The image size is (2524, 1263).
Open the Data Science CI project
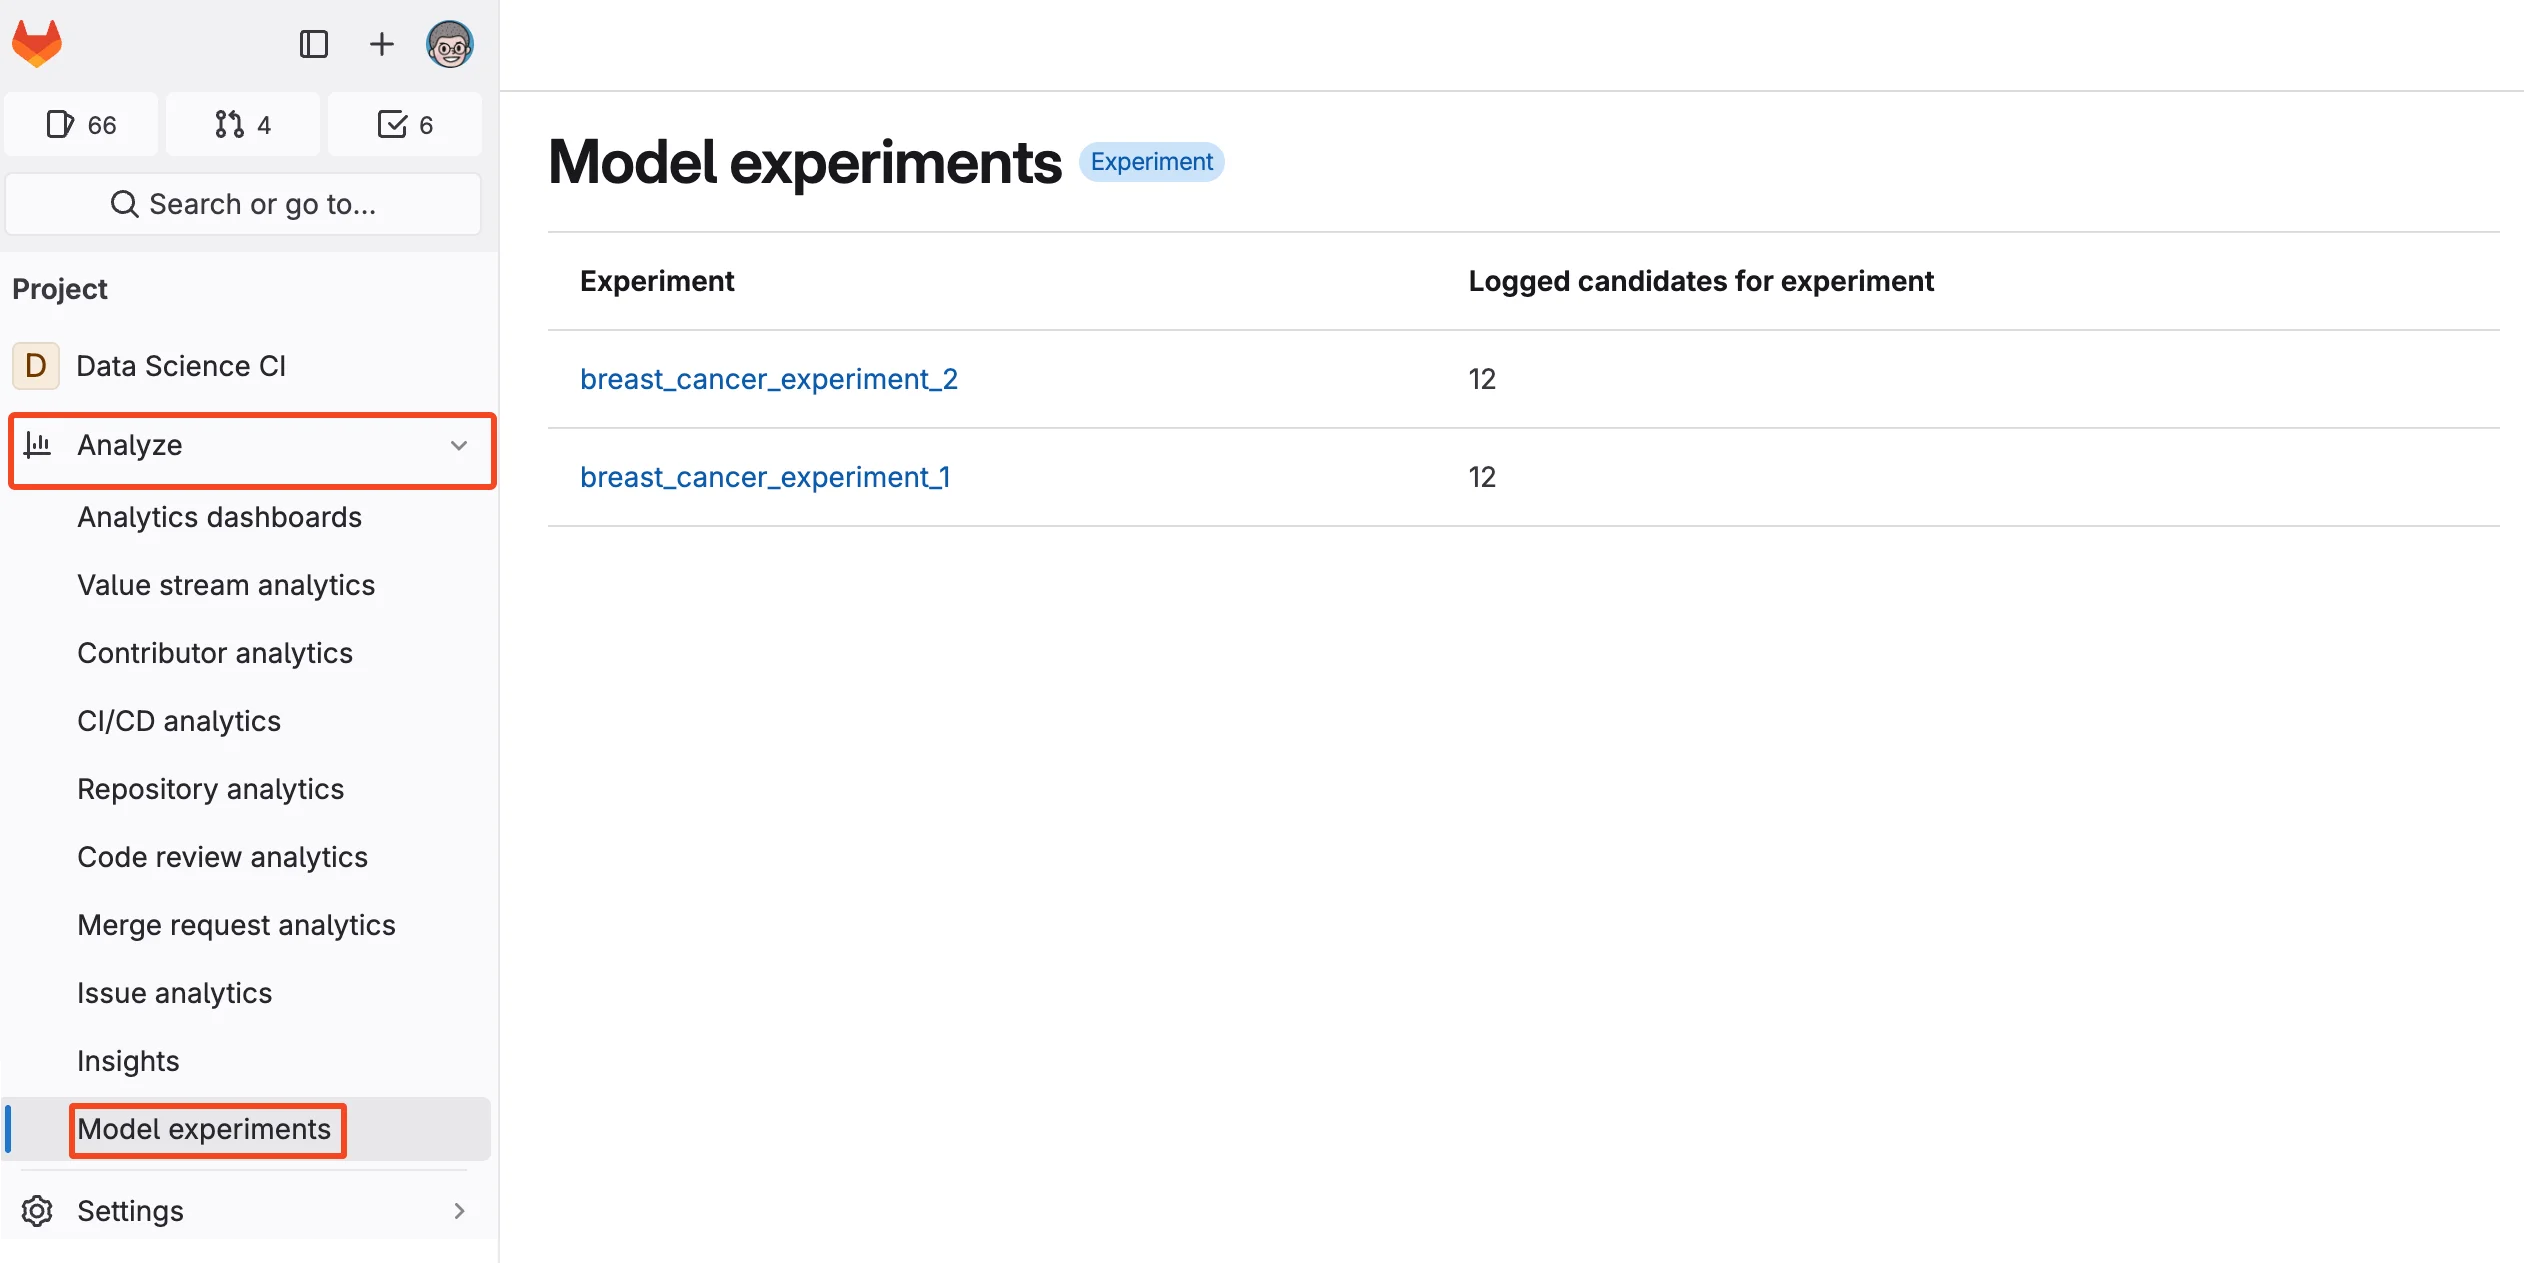click(x=181, y=366)
